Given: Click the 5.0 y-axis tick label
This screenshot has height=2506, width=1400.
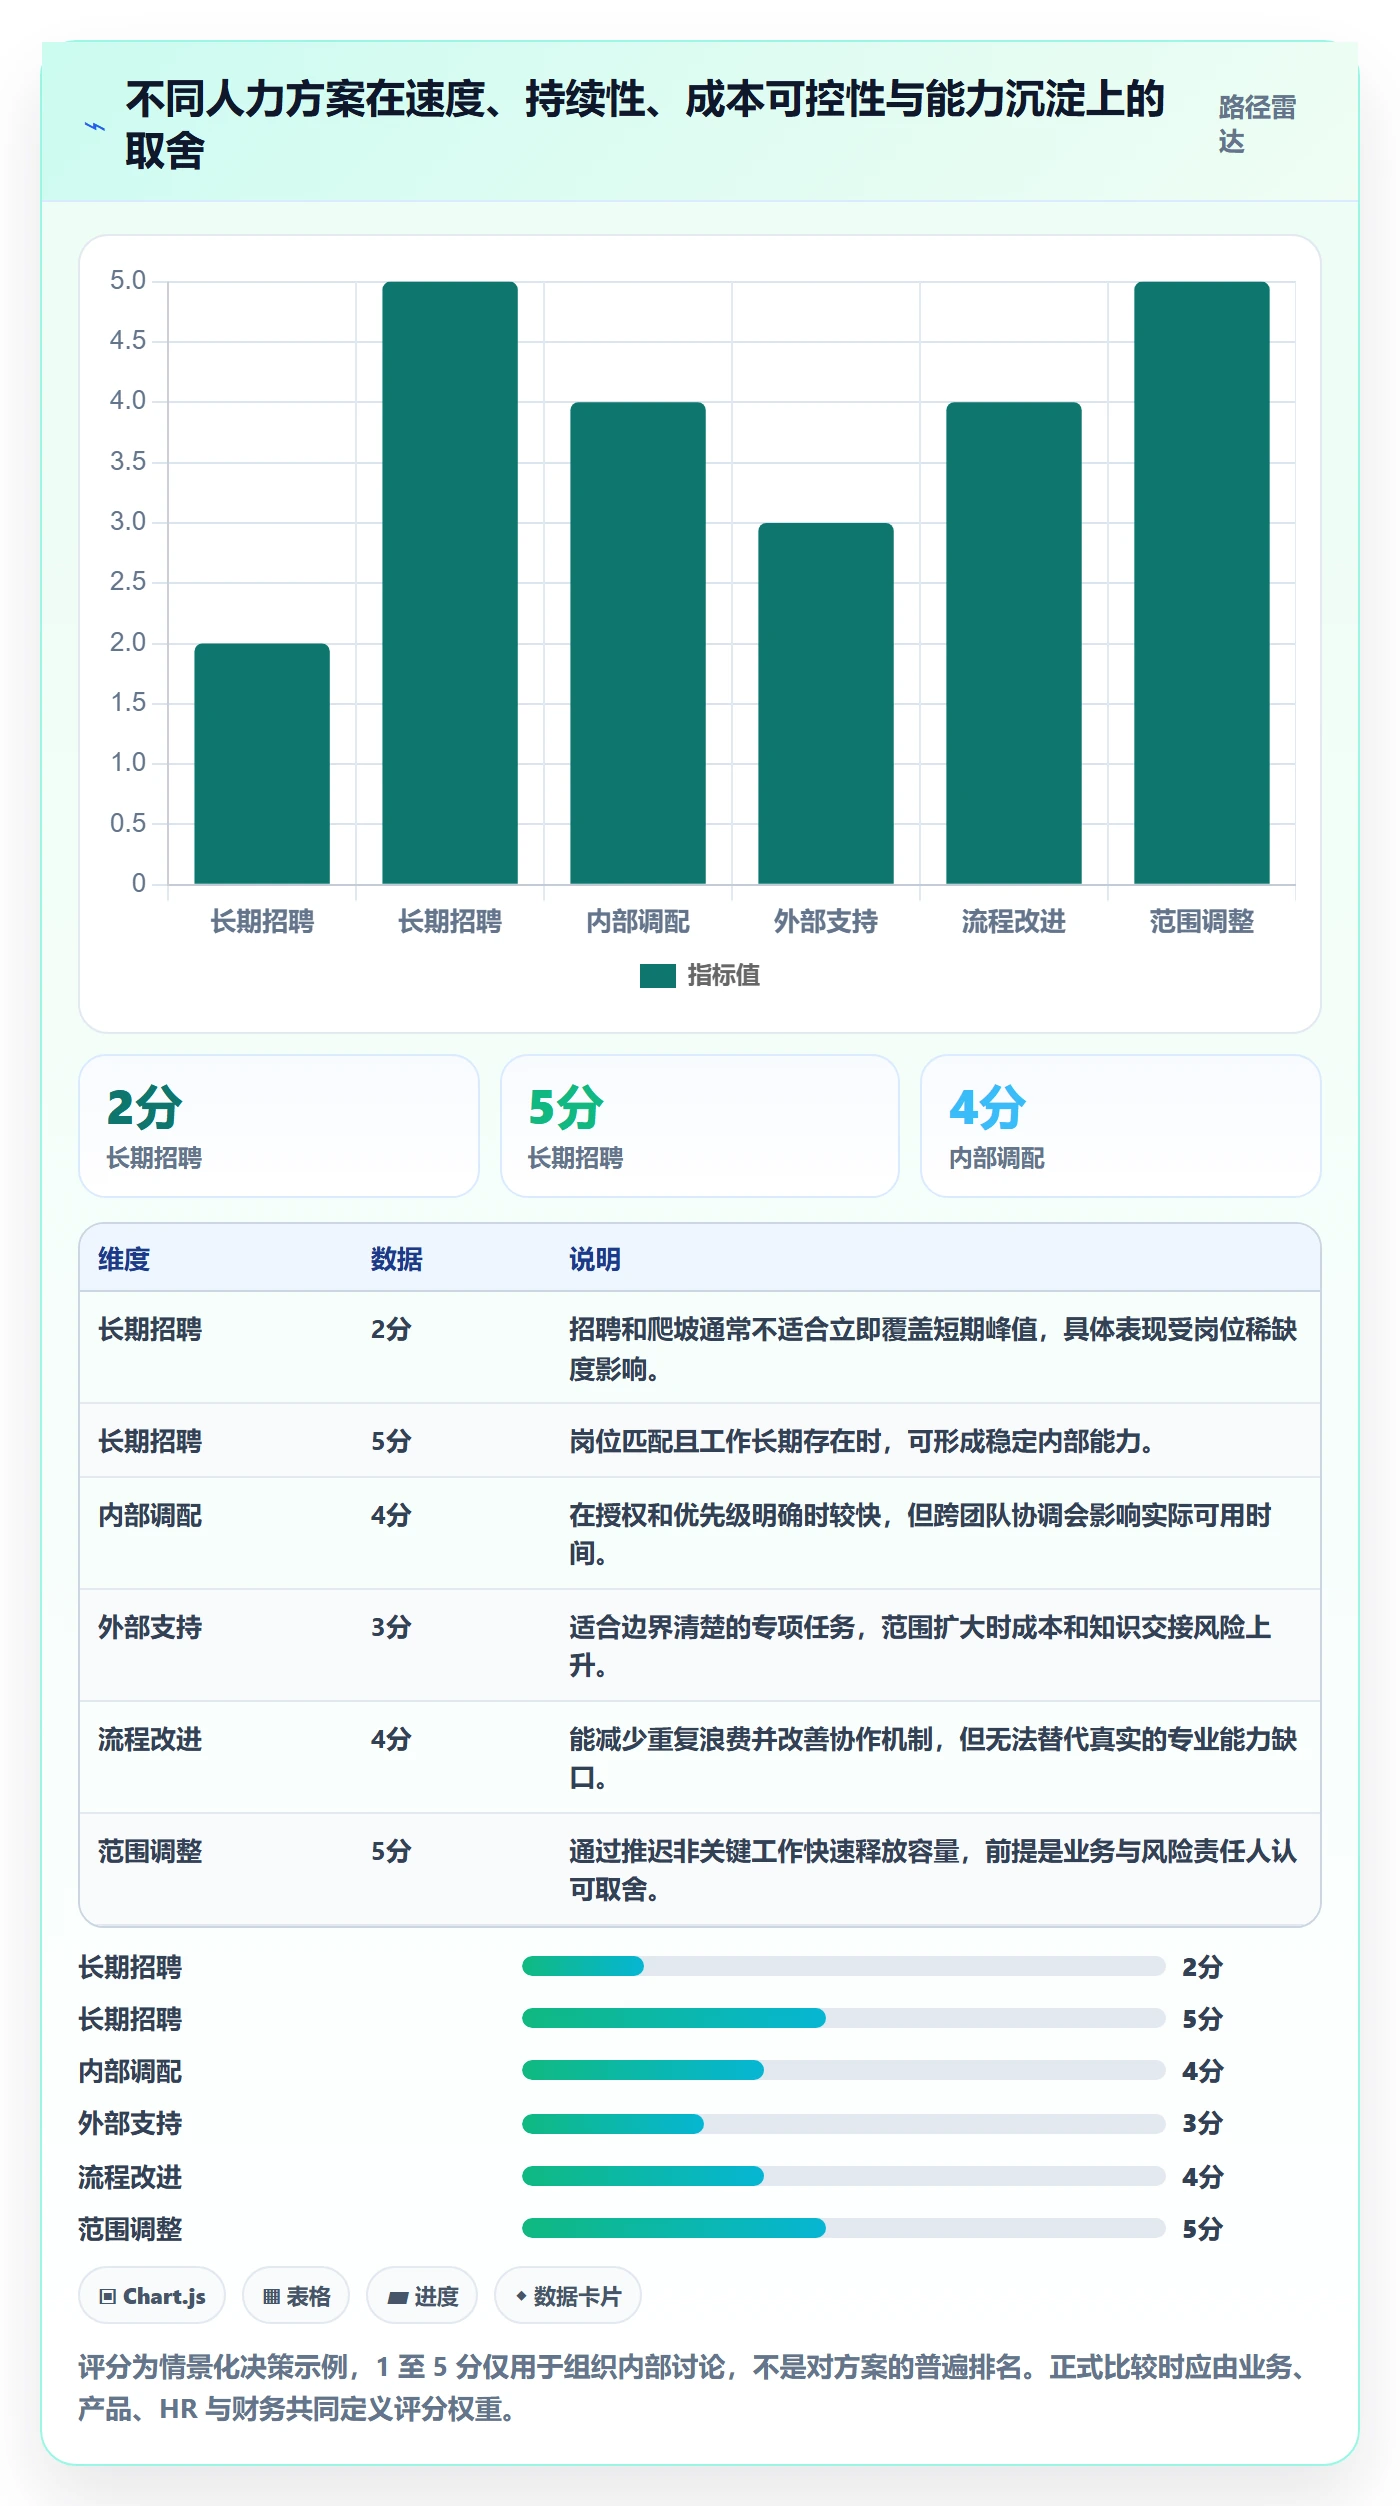Looking at the screenshot, I should pos(128,280).
